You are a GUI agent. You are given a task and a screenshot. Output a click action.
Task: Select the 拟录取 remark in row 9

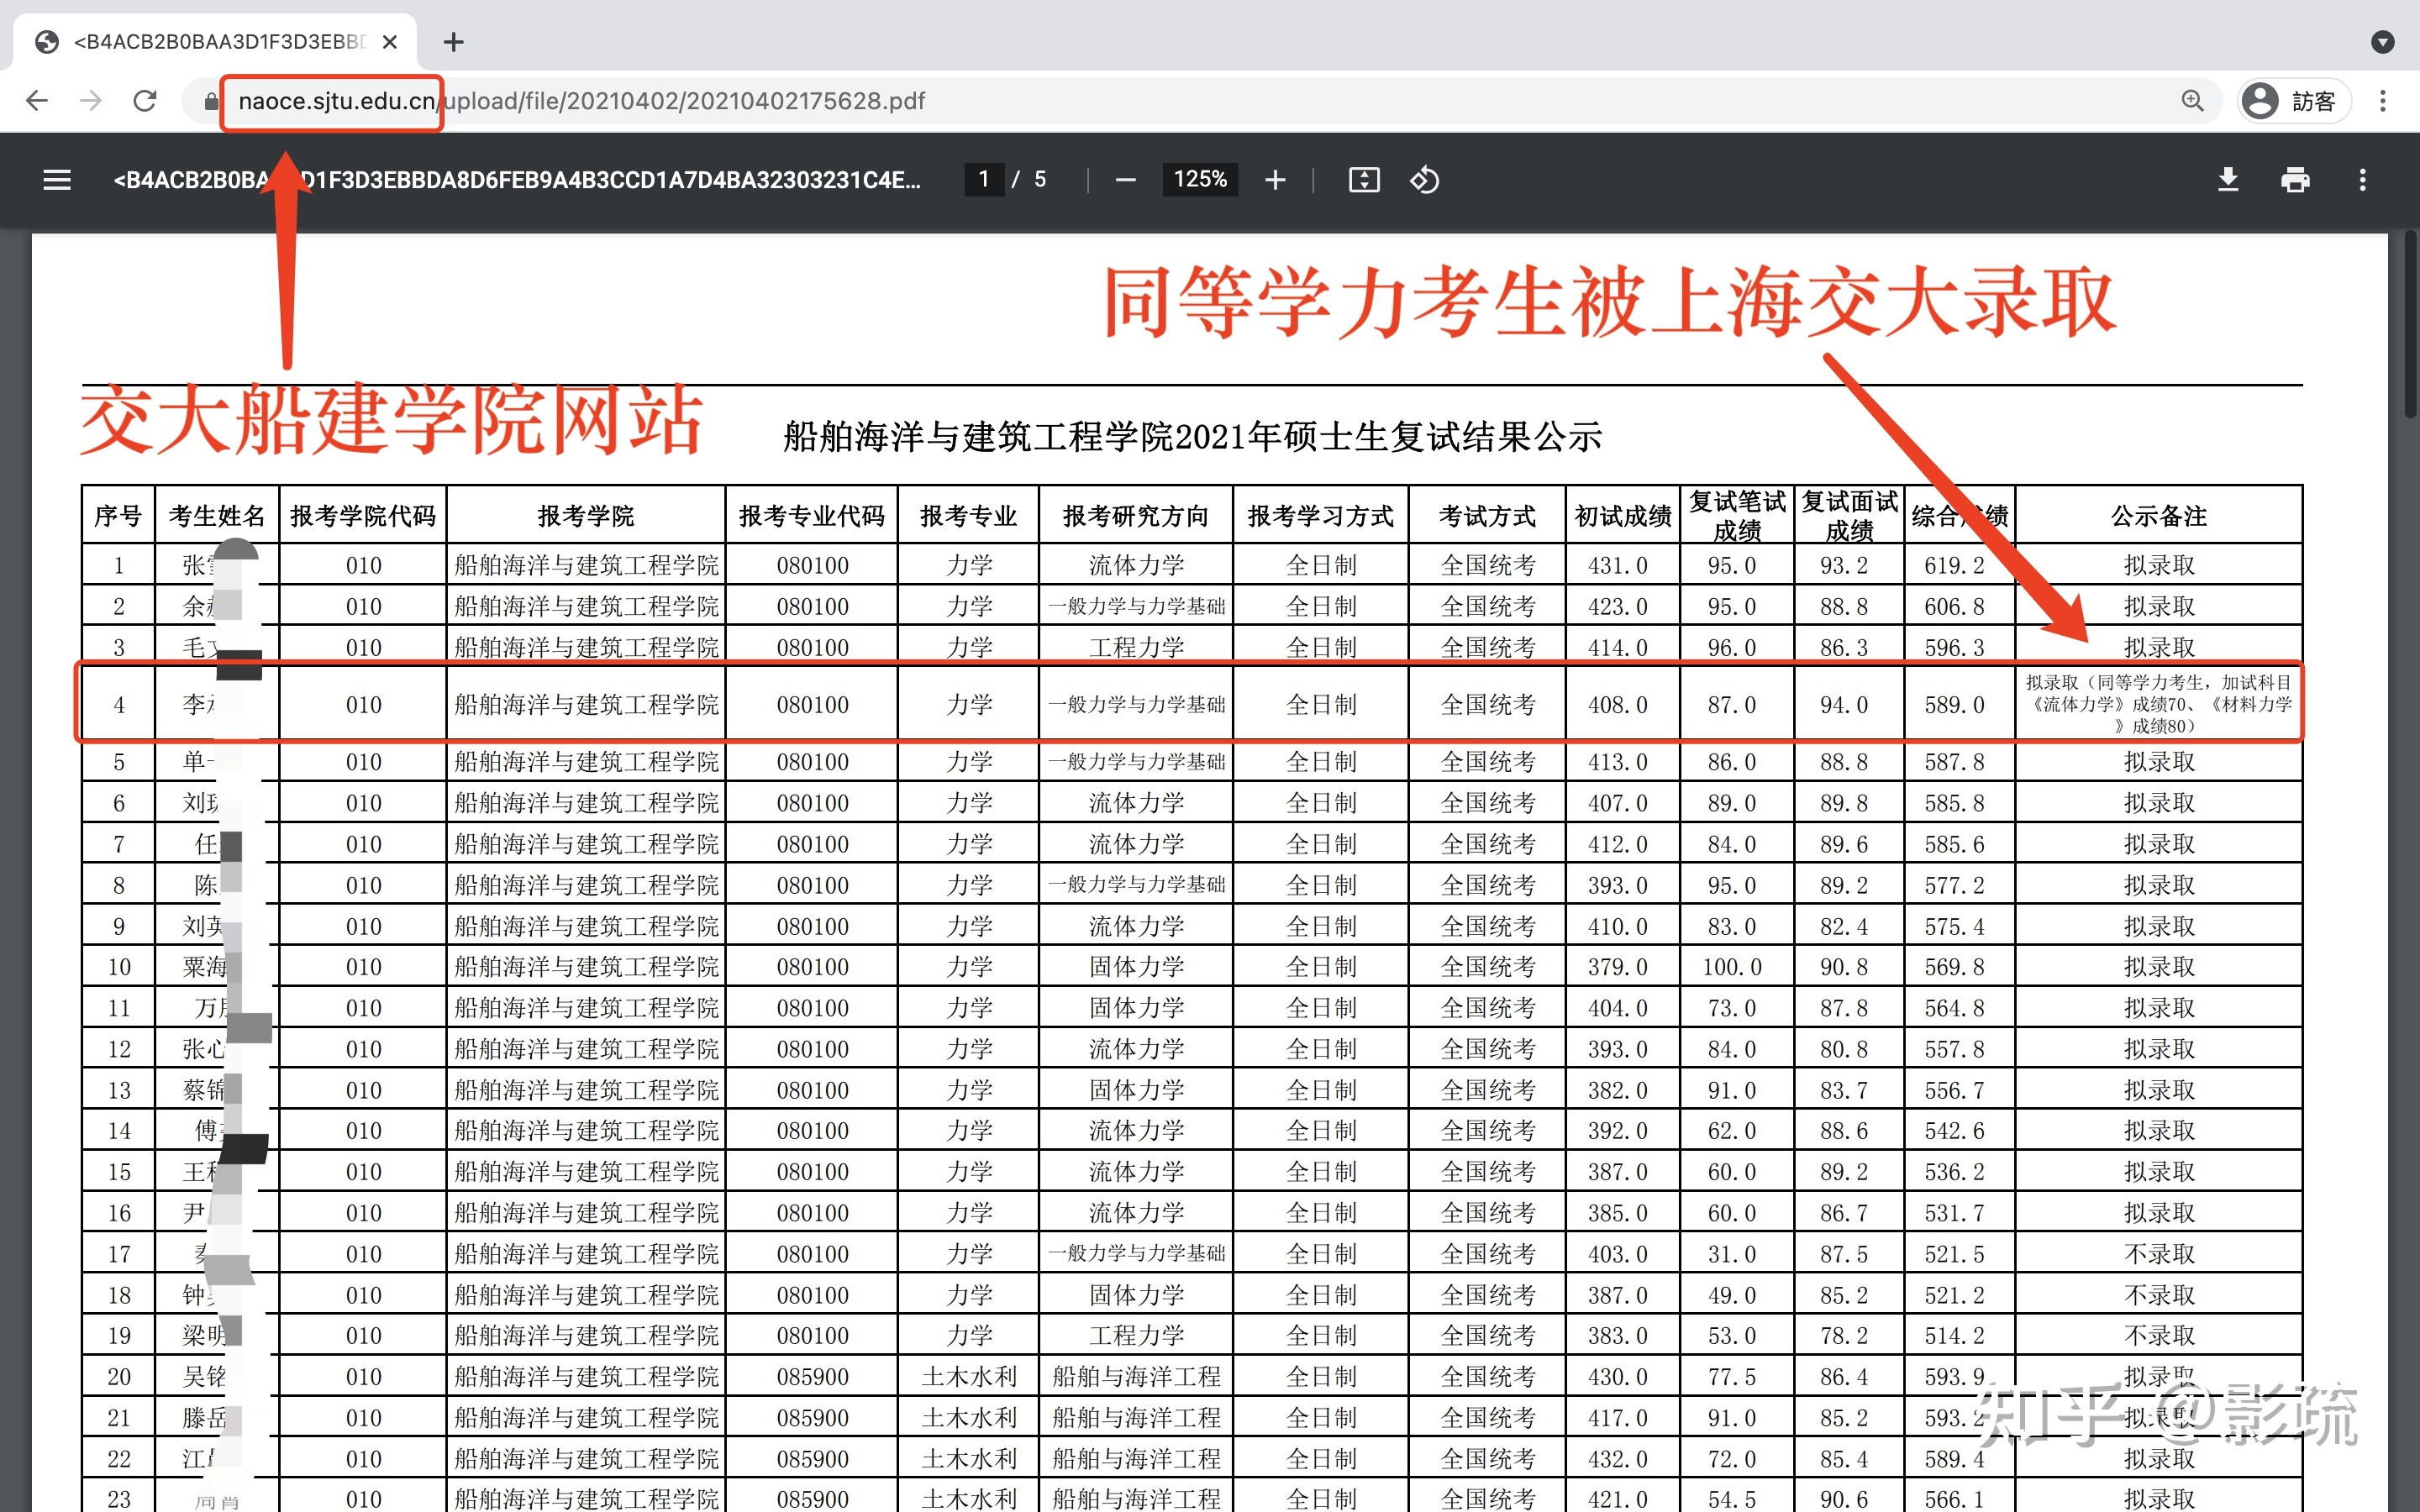[2159, 926]
